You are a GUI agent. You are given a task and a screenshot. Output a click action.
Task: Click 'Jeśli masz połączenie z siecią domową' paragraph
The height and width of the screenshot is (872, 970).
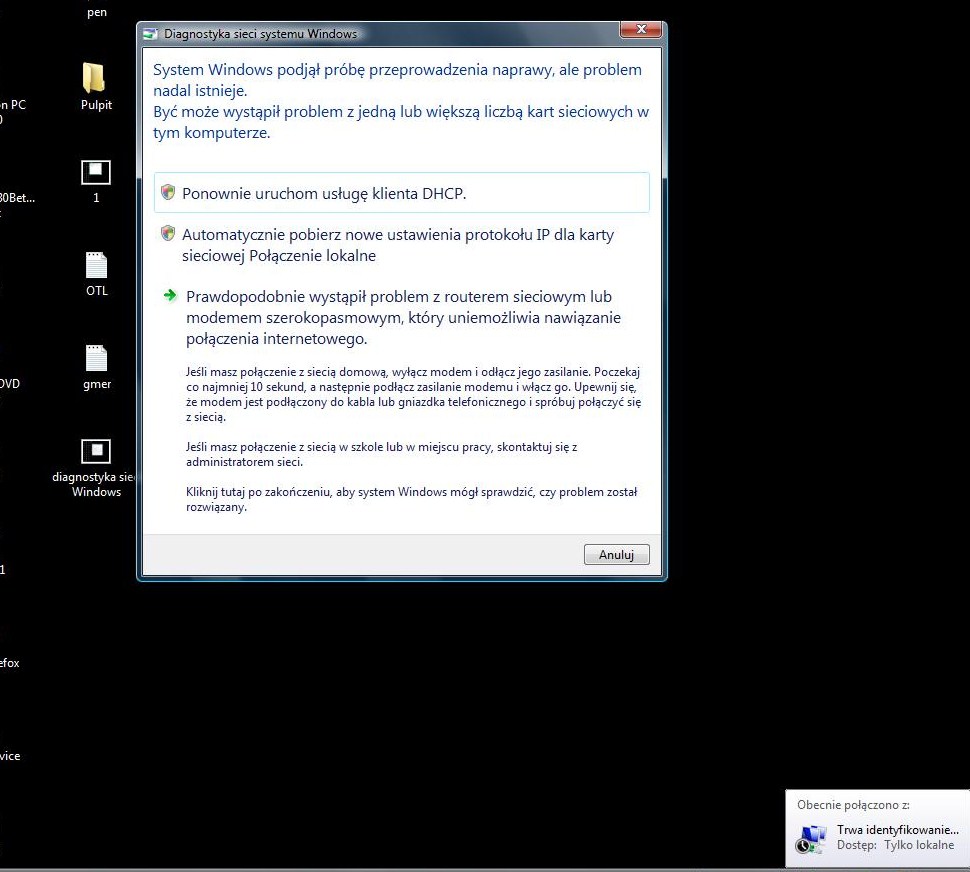413,395
